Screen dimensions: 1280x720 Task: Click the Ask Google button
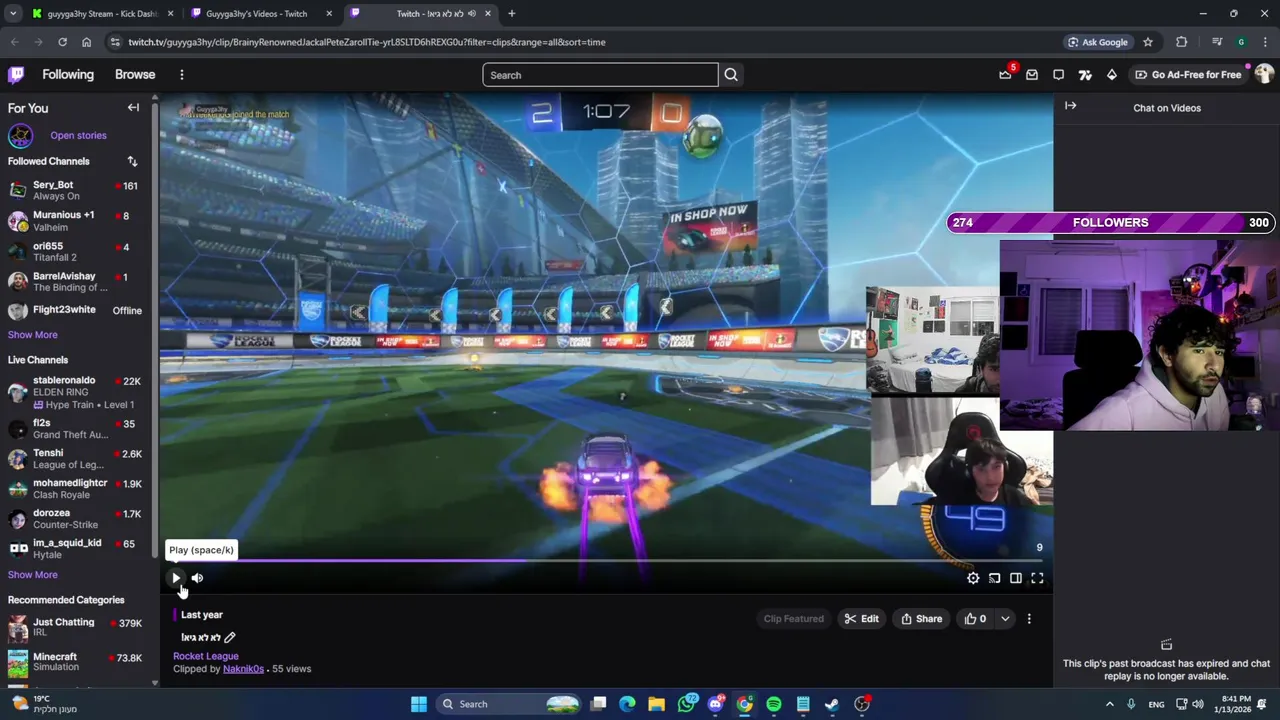(1097, 42)
